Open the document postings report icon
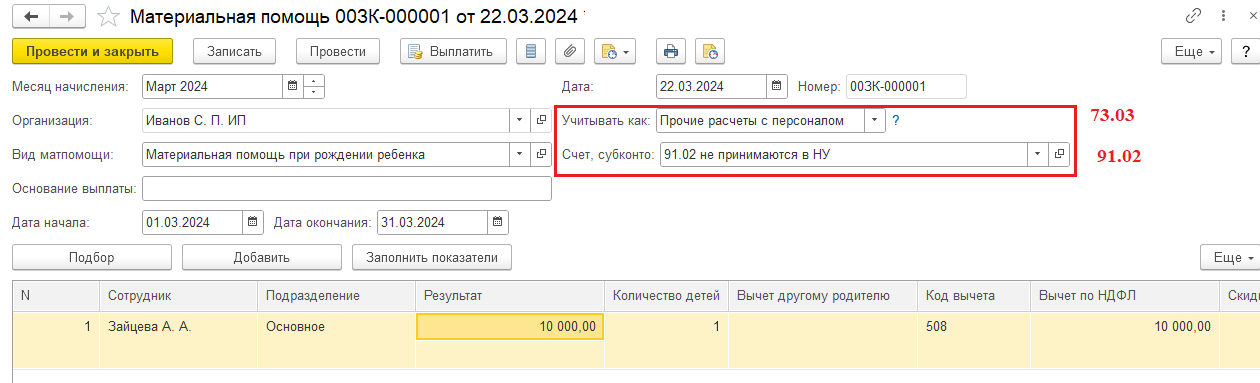The width and height of the screenshot is (1260, 383). (531, 51)
